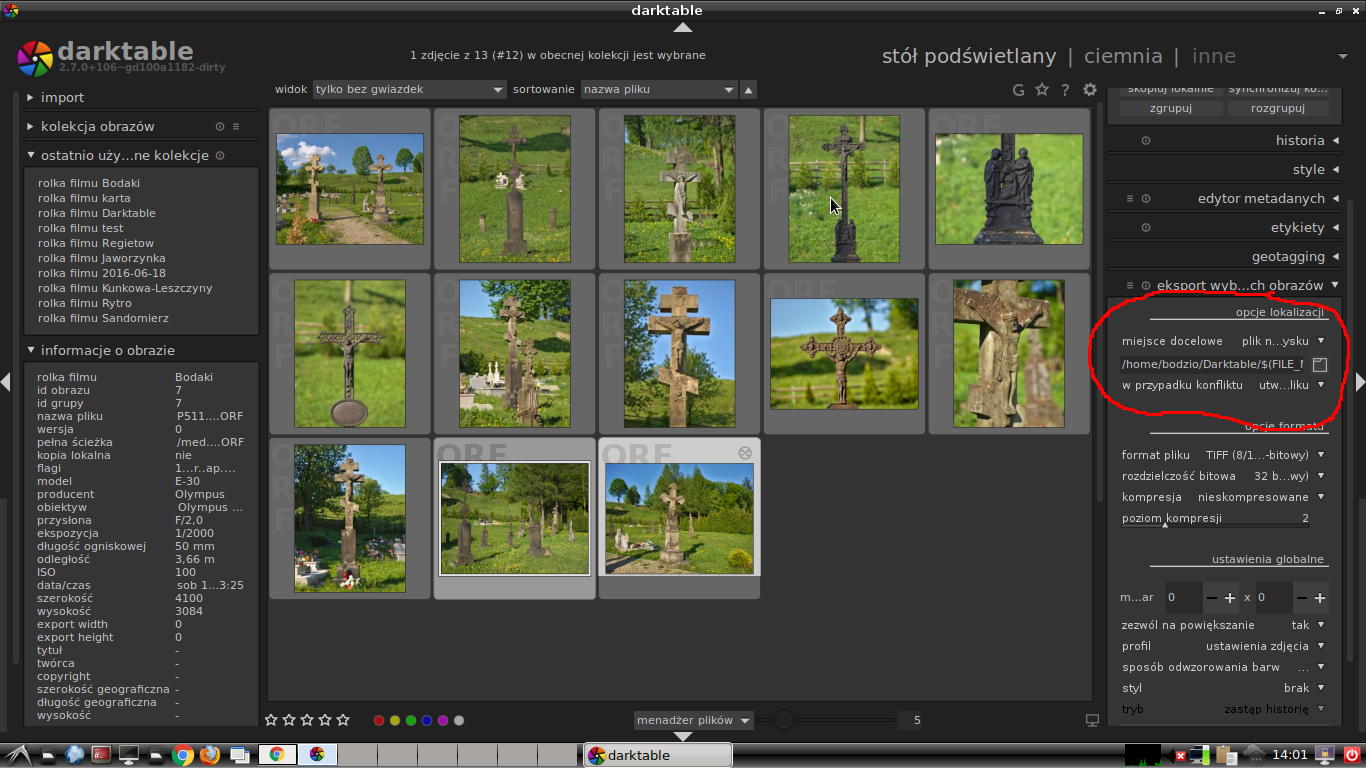Screen dimensions: 1366x768
Task: Apply the purple color label
Action: 443,720
